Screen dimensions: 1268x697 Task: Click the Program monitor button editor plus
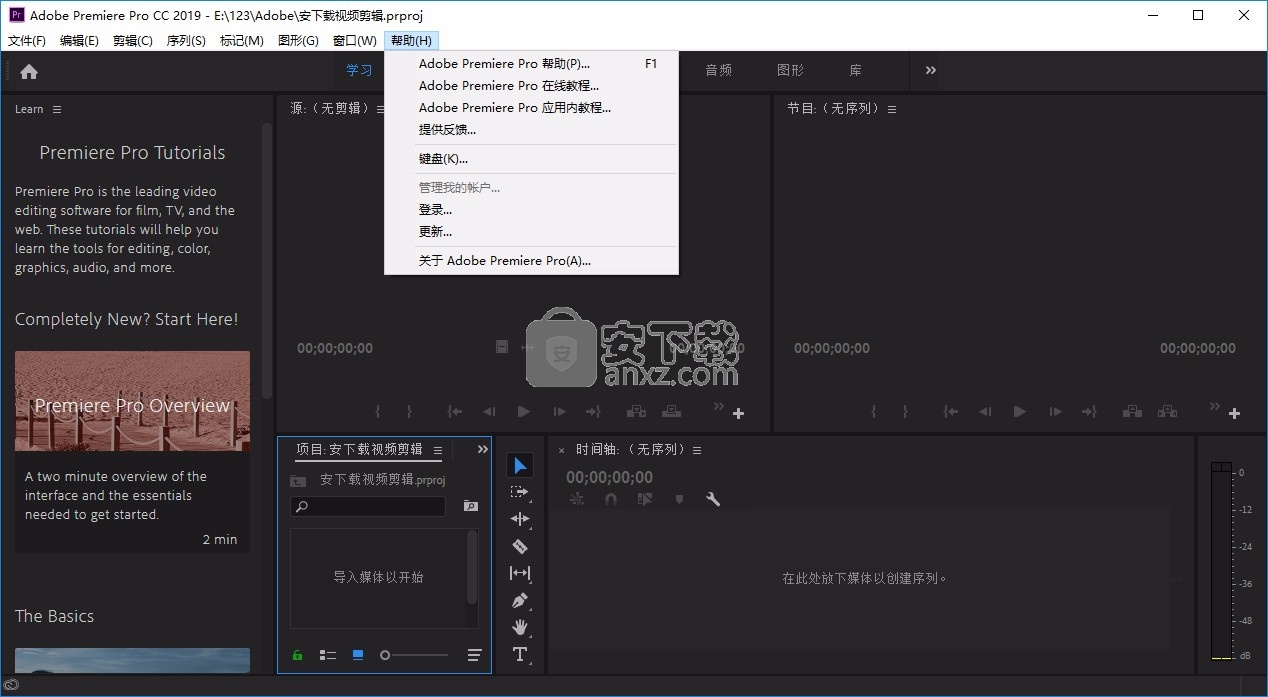click(x=1234, y=413)
